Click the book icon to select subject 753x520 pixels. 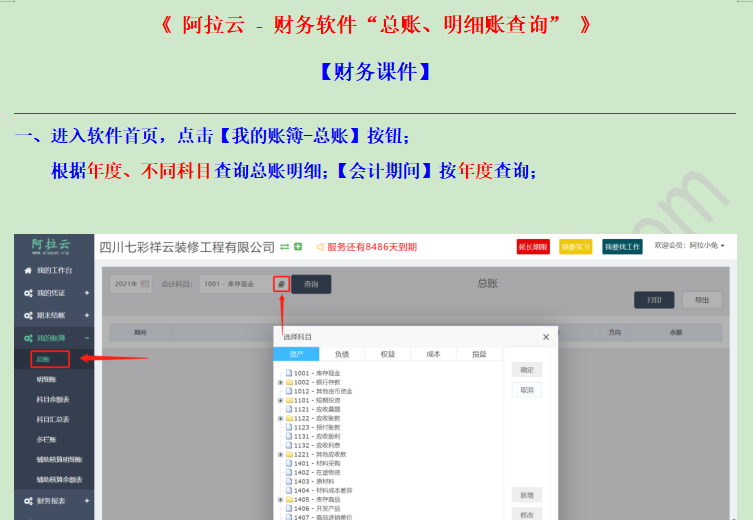tap(281, 284)
